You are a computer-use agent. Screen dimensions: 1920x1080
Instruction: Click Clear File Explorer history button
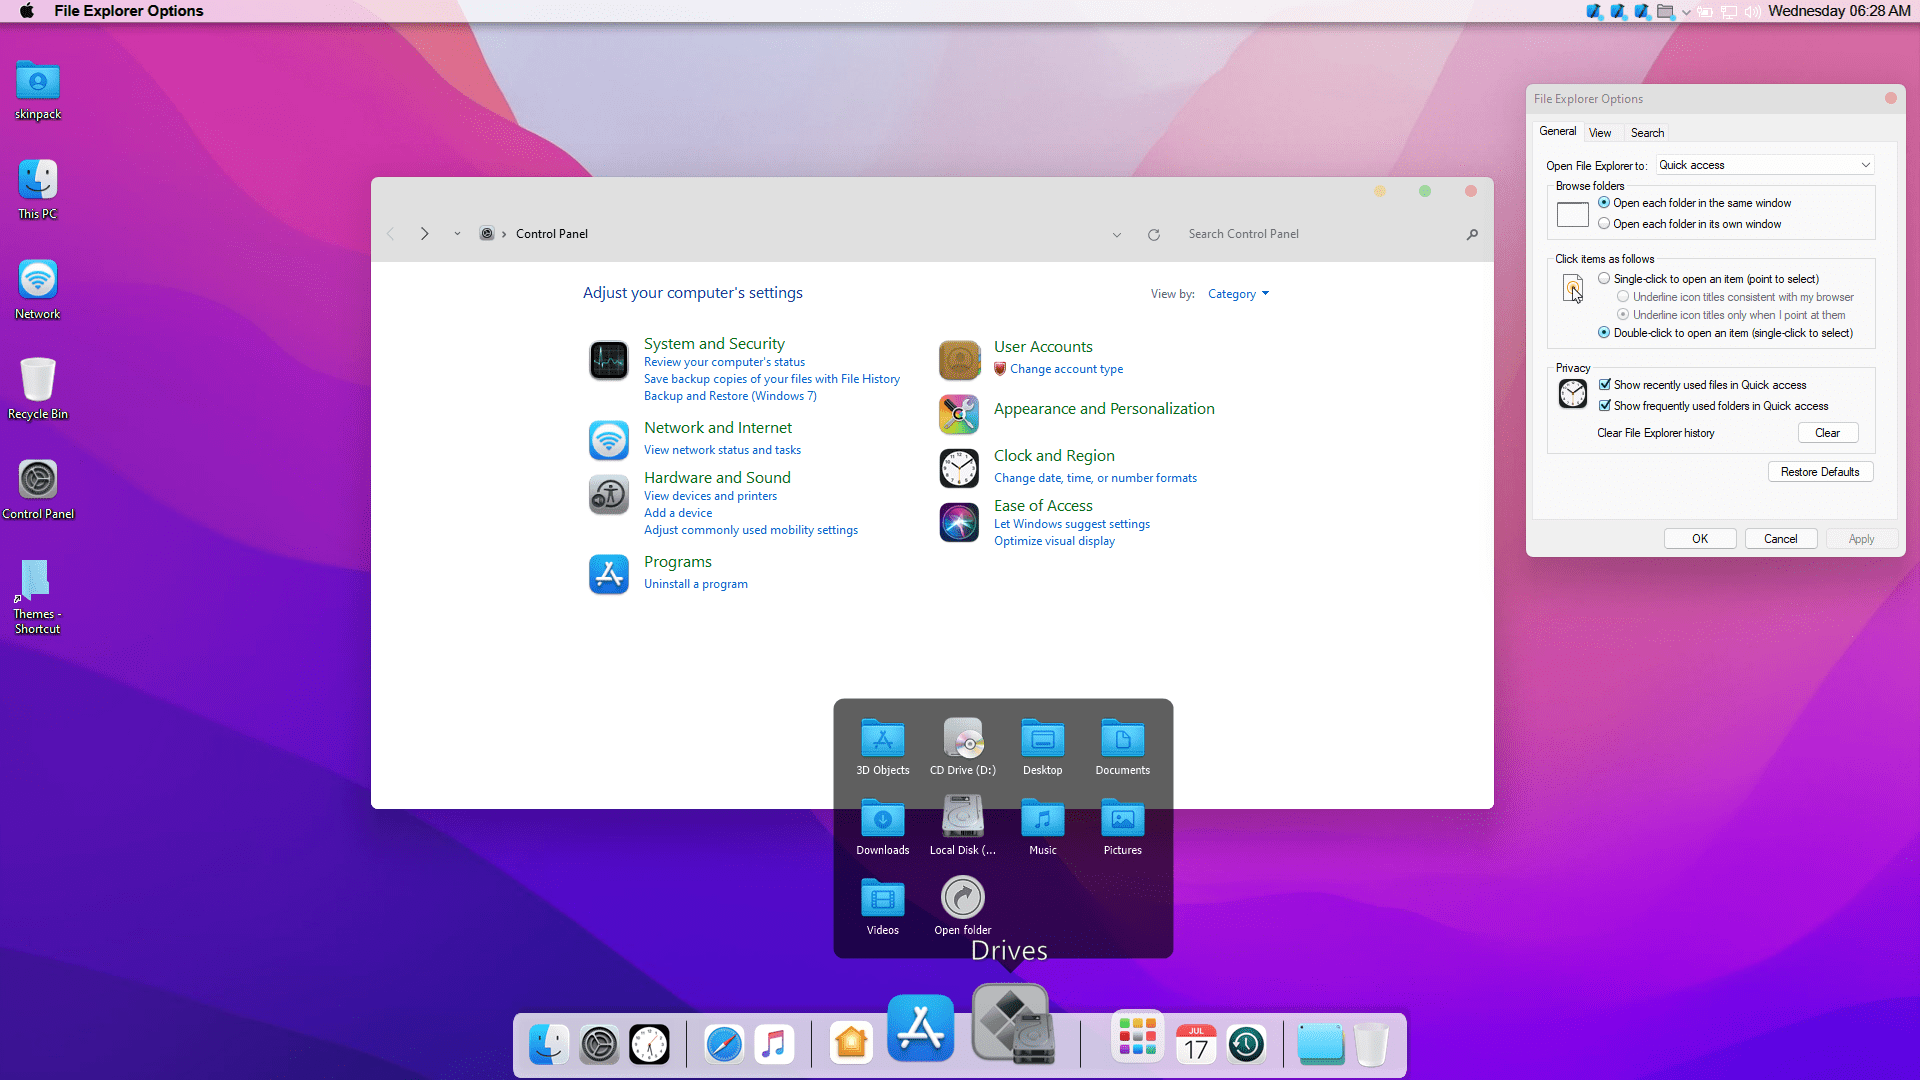(x=1828, y=431)
